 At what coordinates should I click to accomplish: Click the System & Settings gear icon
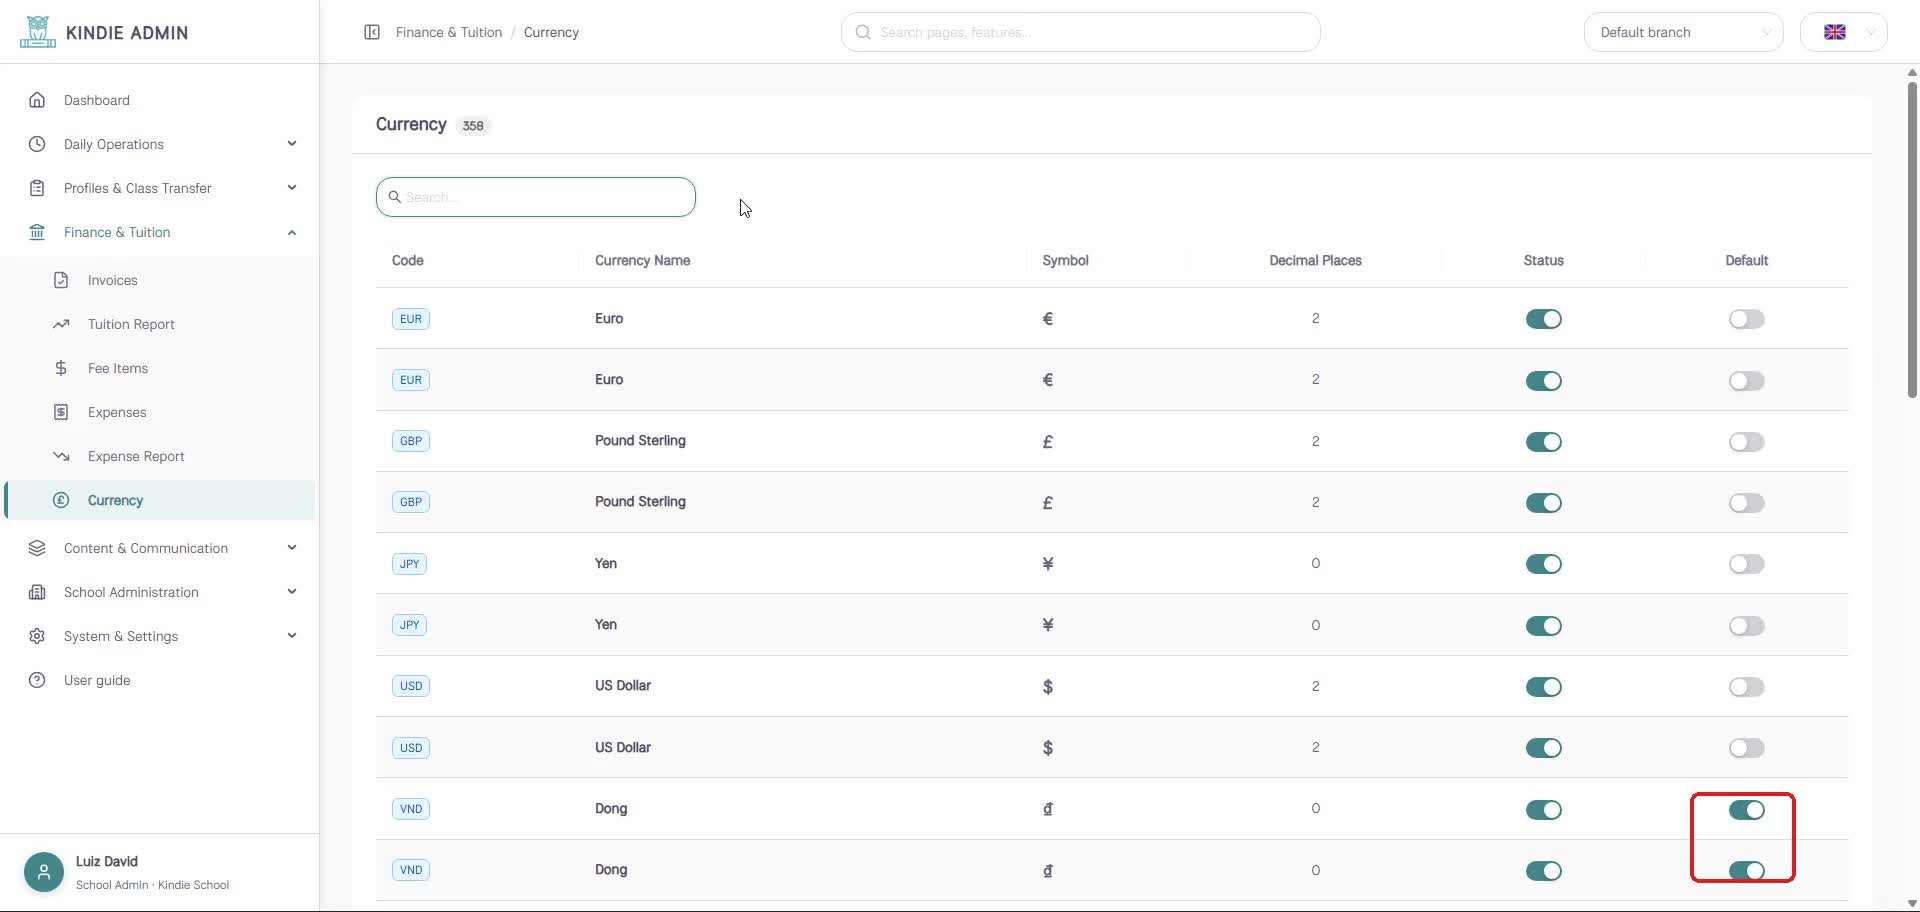click(37, 636)
